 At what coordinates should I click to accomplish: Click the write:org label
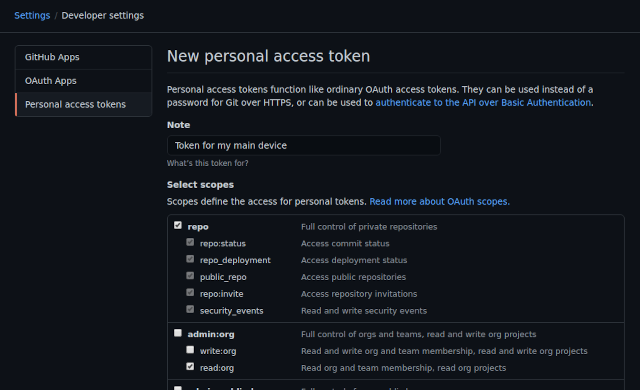[218, 351]
